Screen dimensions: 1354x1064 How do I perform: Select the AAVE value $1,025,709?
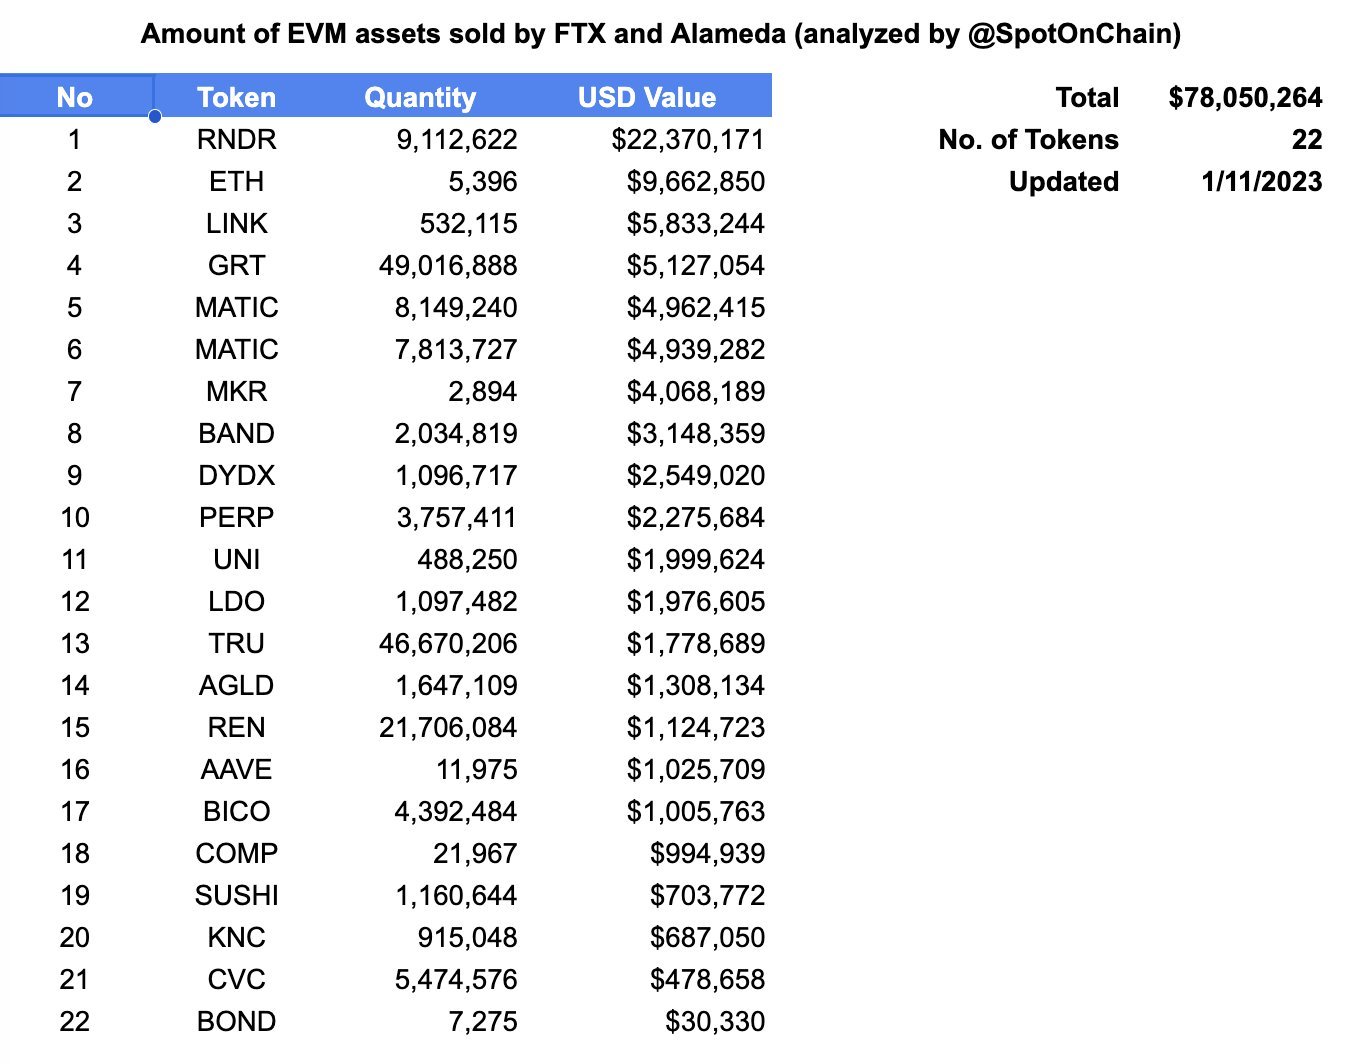coord(695,769)
